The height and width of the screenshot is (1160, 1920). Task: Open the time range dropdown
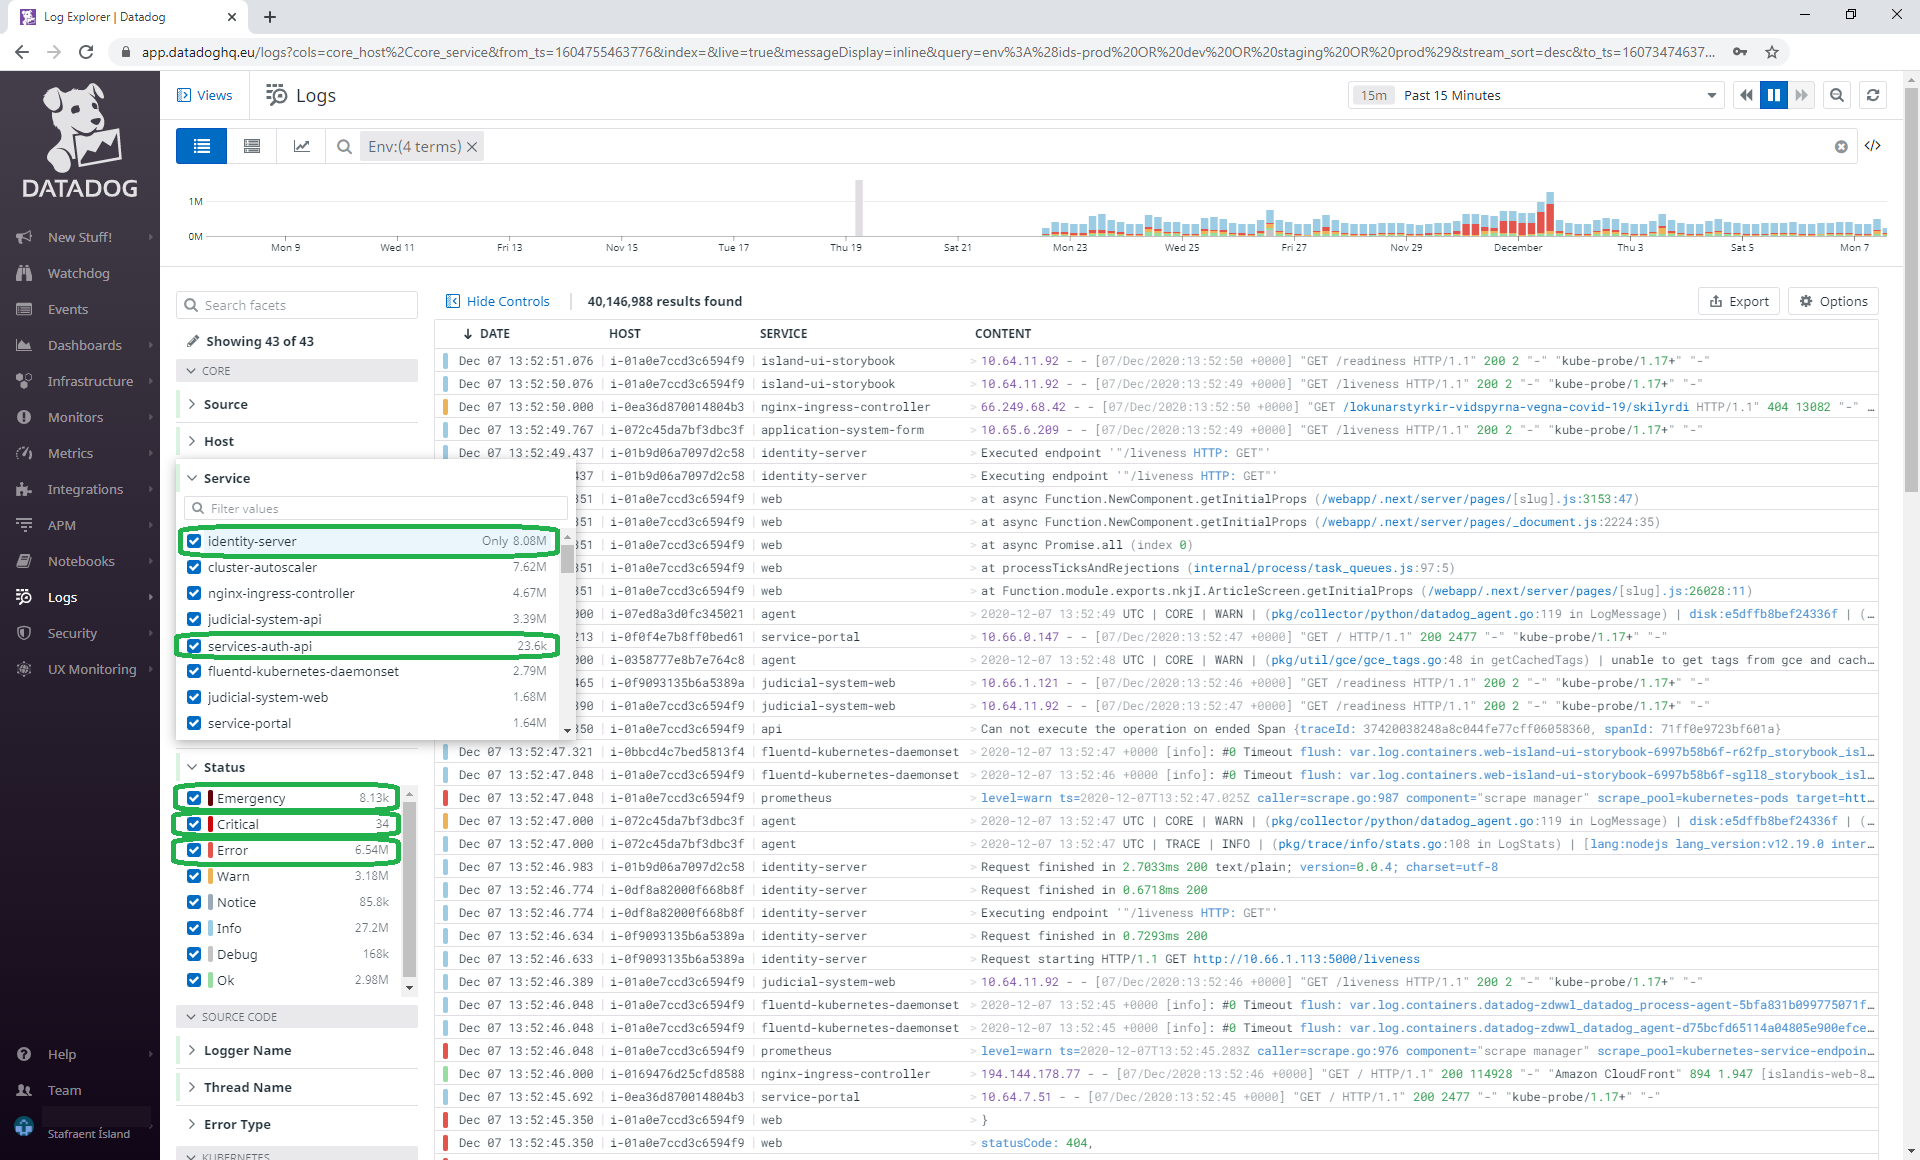1535,95
